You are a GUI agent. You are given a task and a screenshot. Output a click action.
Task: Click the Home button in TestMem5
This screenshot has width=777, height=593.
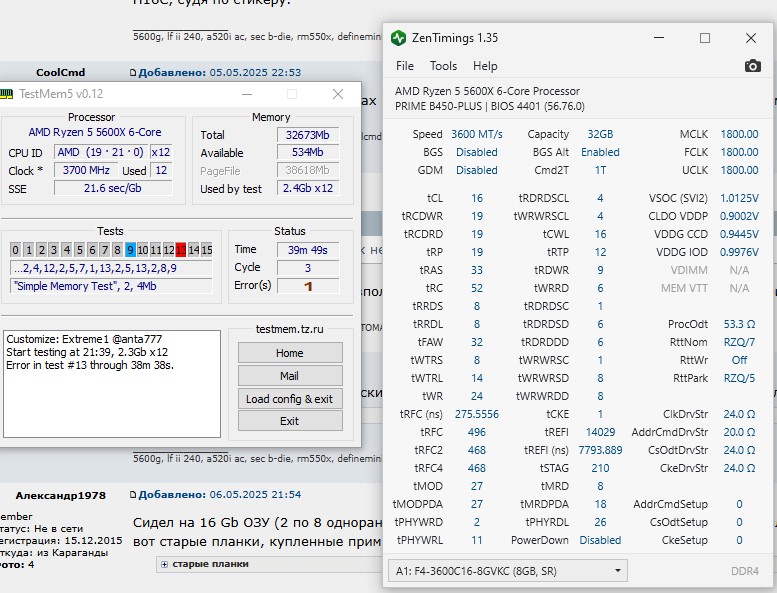[x=290, y=353]
